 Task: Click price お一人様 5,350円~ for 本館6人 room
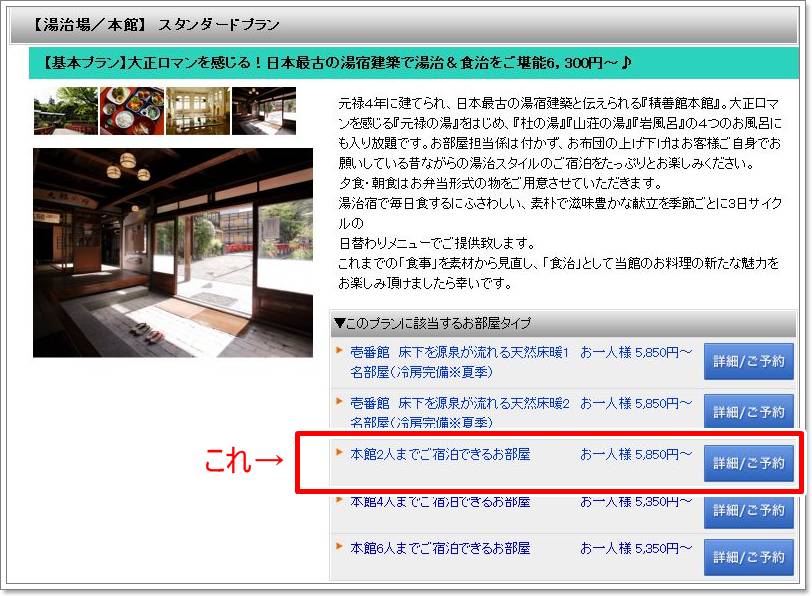[636, 548]
